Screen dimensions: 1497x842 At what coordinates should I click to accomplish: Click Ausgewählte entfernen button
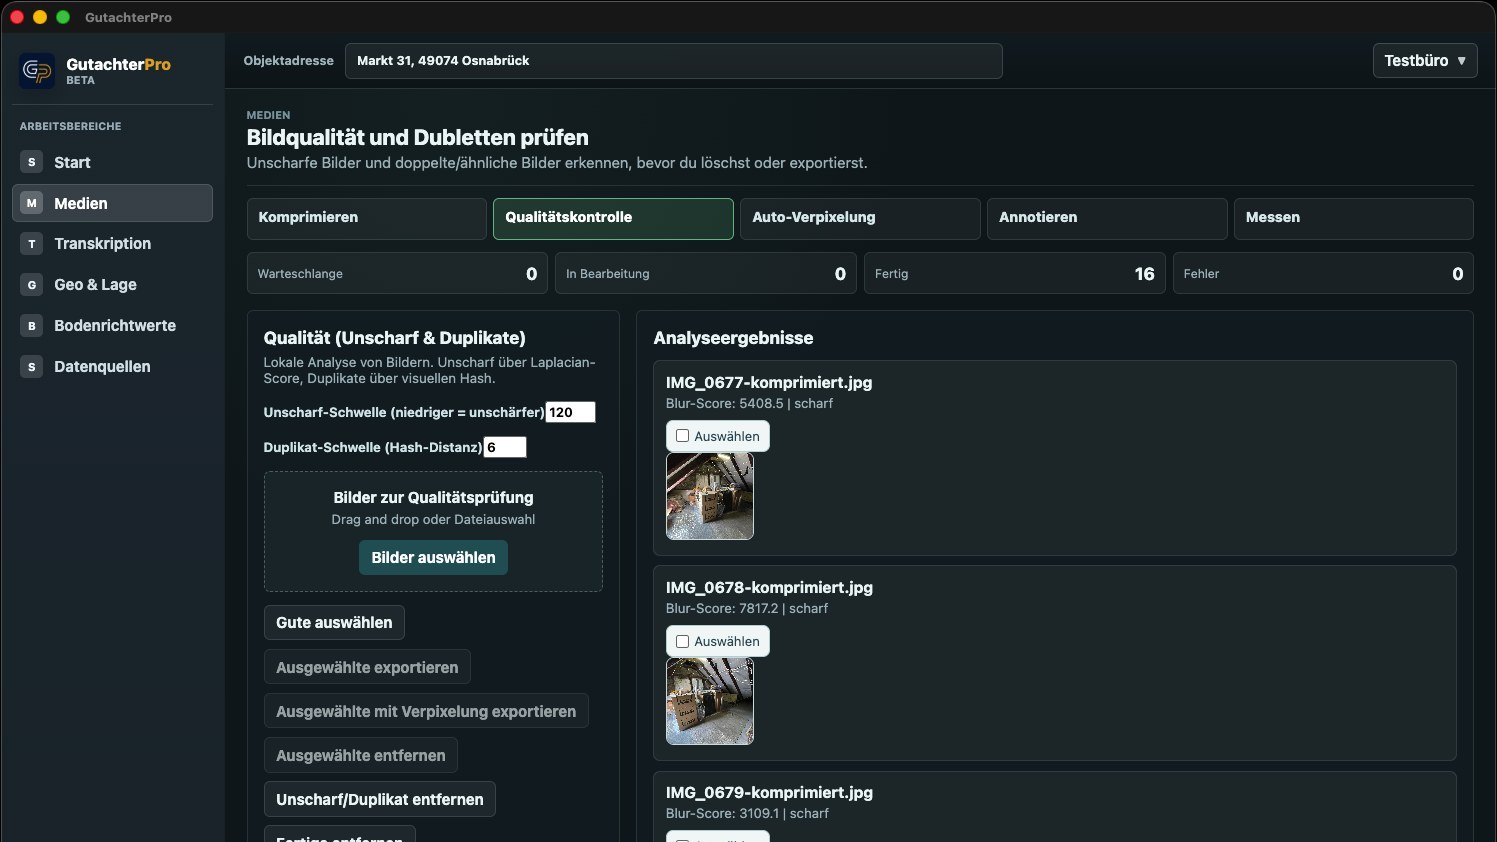click(361, 755)
